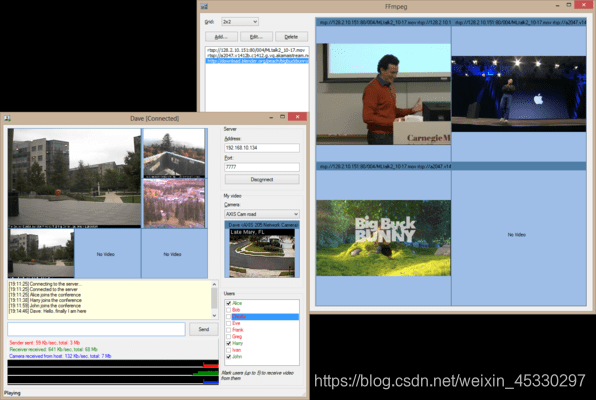Select the small campus video feed
Image resolution: width=596 pixels, height=400 pixels.
(41, 253)
